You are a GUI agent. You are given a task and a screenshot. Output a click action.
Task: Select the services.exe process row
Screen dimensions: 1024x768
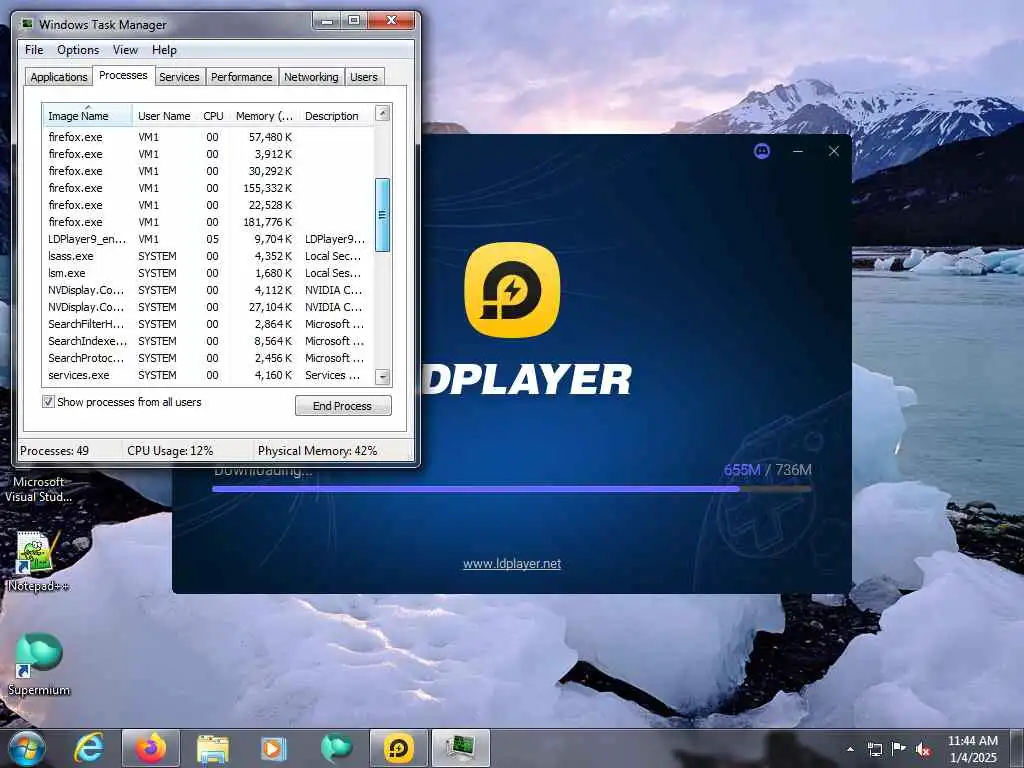pyautogui.click(x=208, y=375)
